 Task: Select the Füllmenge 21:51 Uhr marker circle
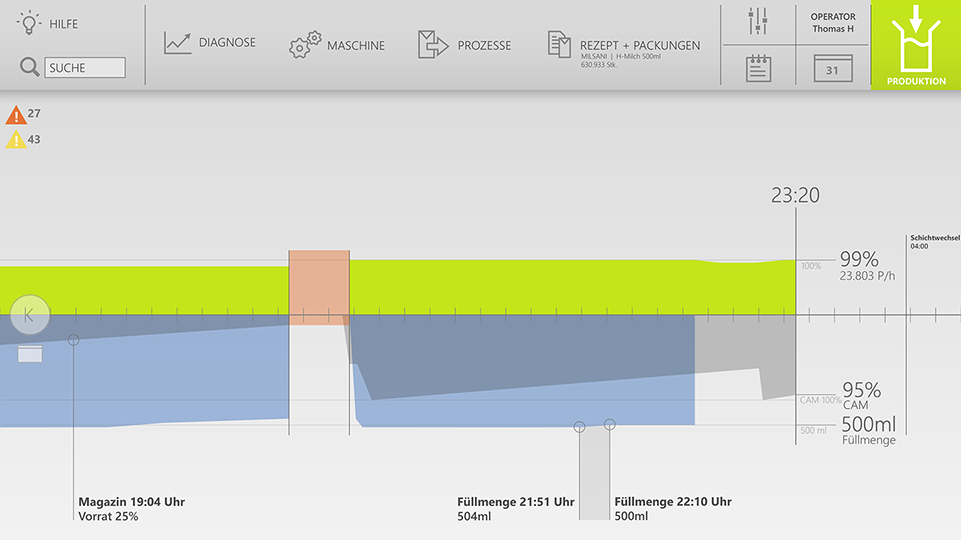(x=579, y=427)
